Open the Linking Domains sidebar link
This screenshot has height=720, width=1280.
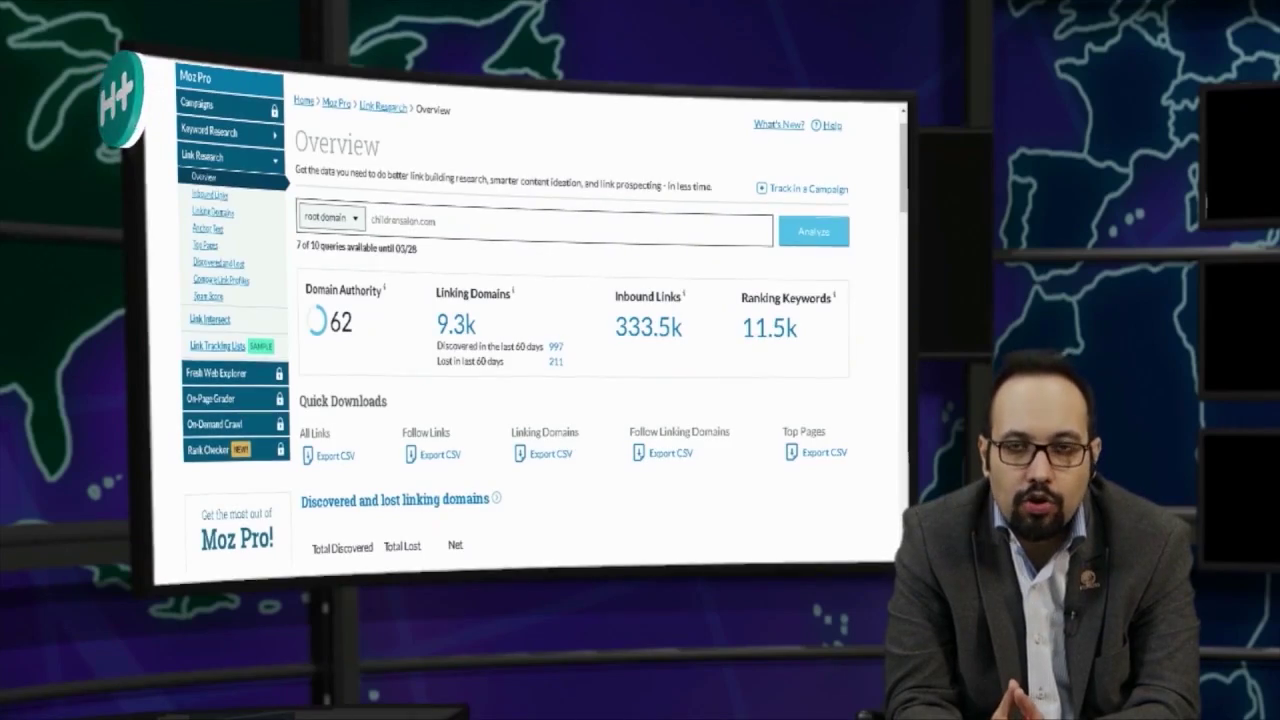[213, 212]
